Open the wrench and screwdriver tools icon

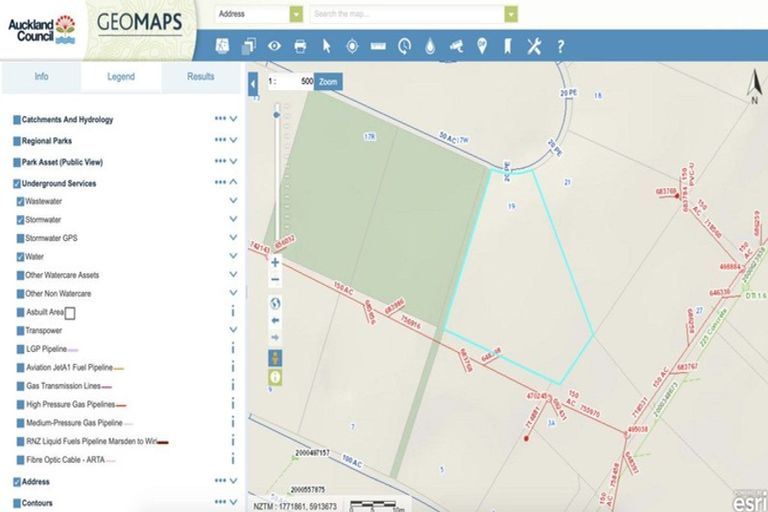(534, 46)
